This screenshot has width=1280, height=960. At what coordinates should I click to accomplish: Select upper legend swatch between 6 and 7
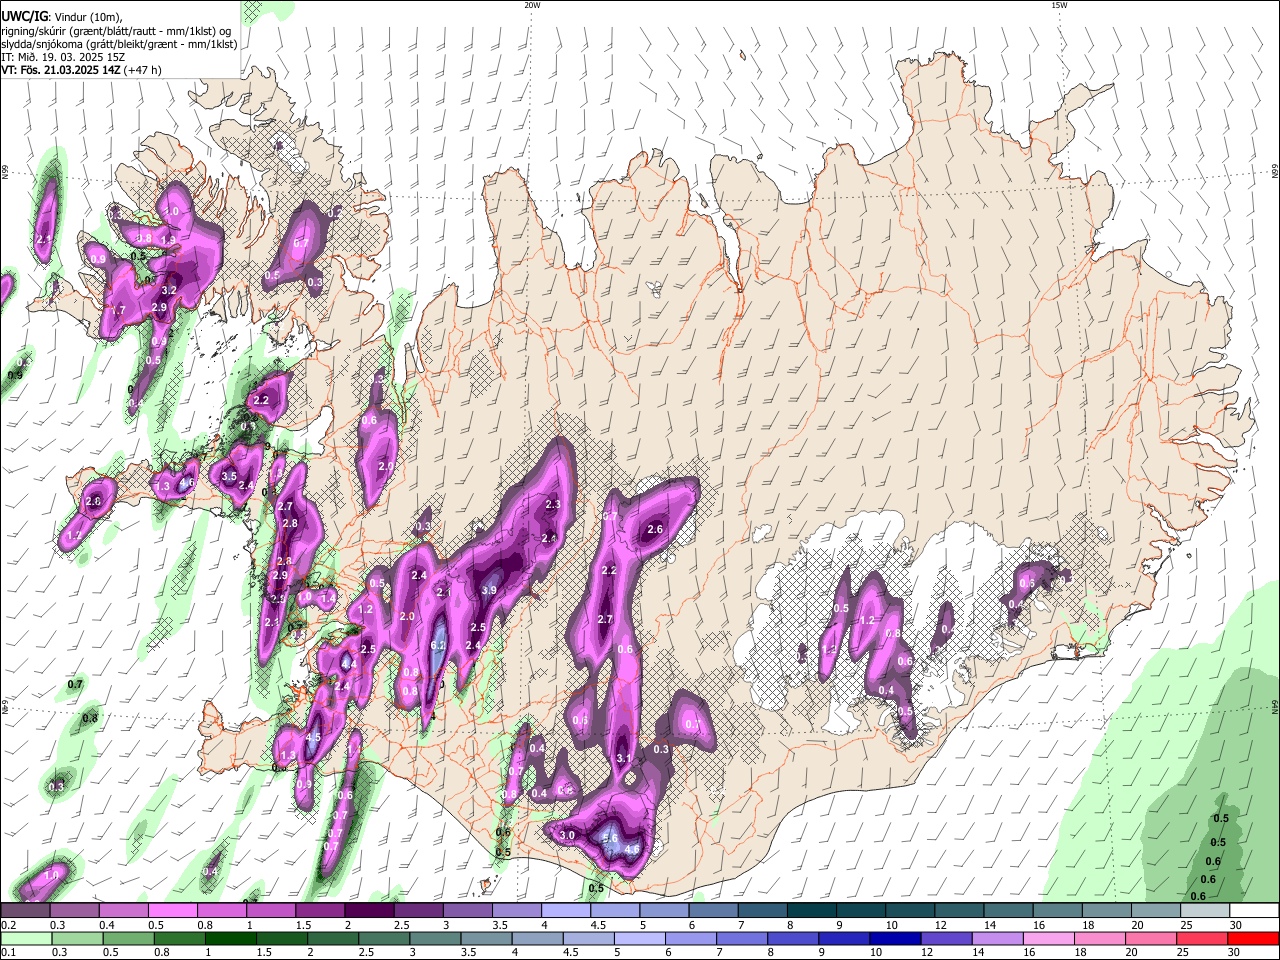(x=713, y=911)
